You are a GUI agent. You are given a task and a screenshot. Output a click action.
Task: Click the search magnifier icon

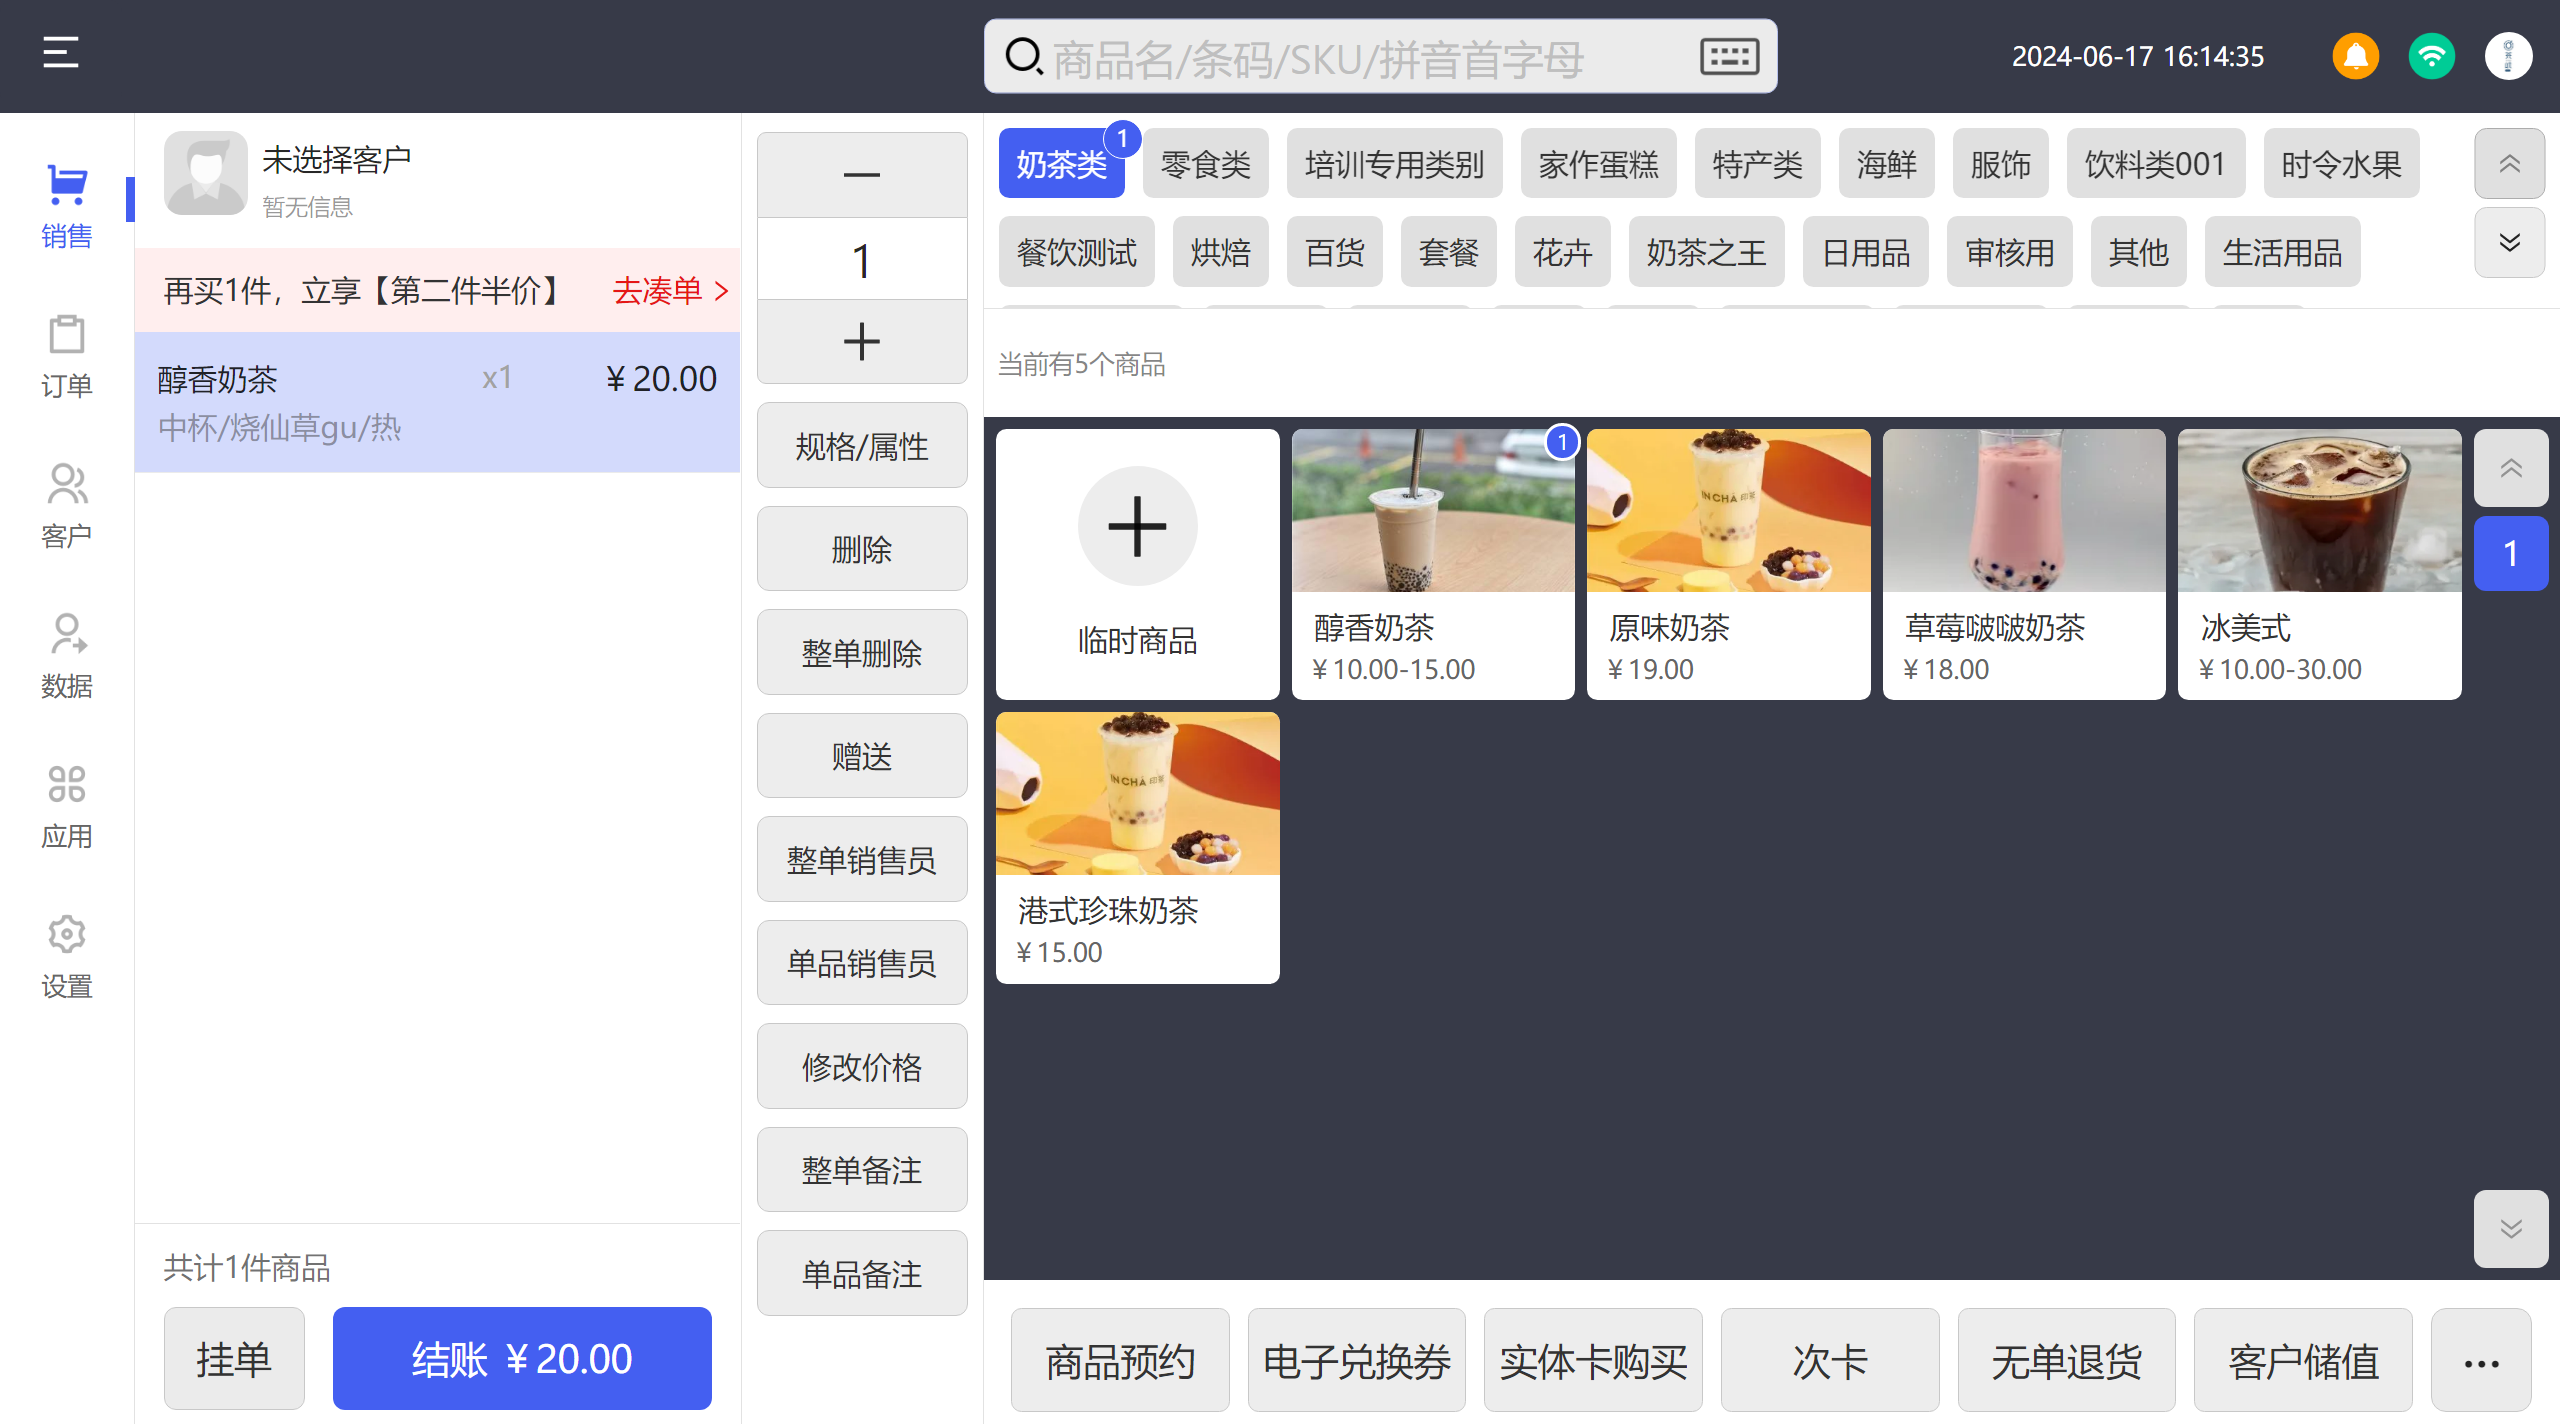1023,56
